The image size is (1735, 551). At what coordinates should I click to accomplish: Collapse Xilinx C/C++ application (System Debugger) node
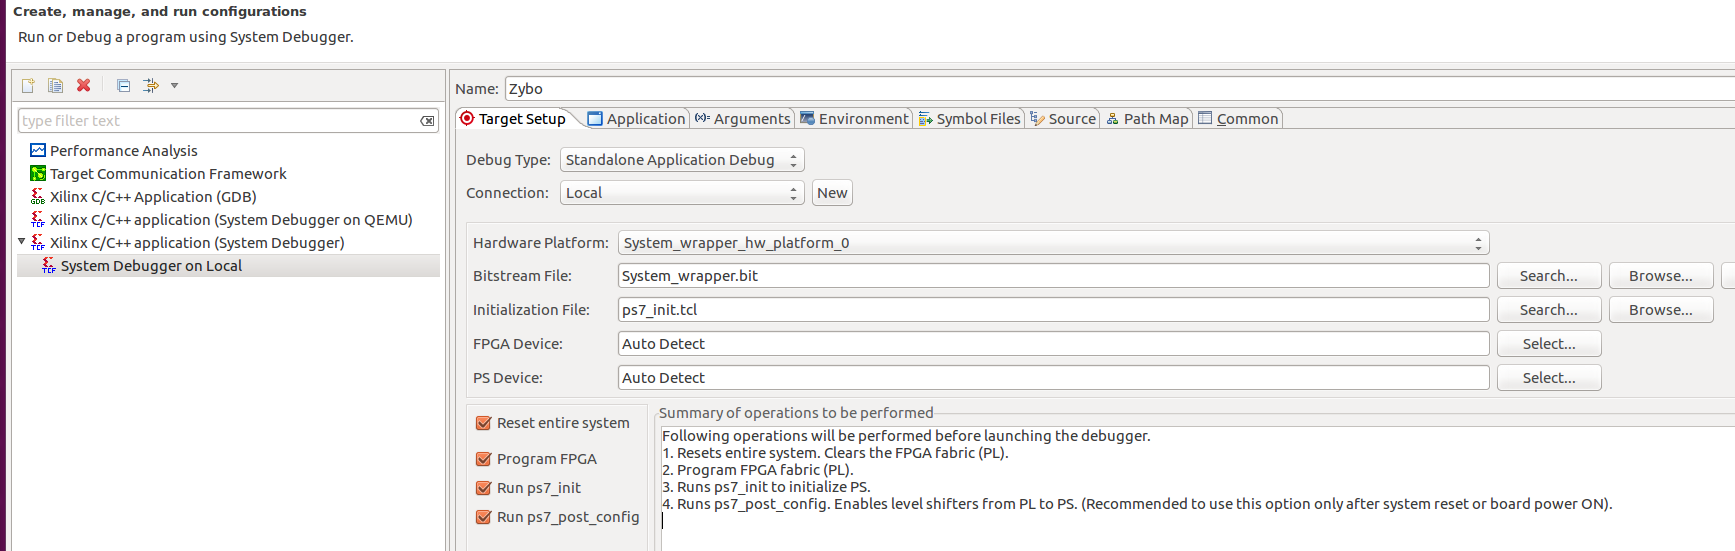(x=22, y=242)
